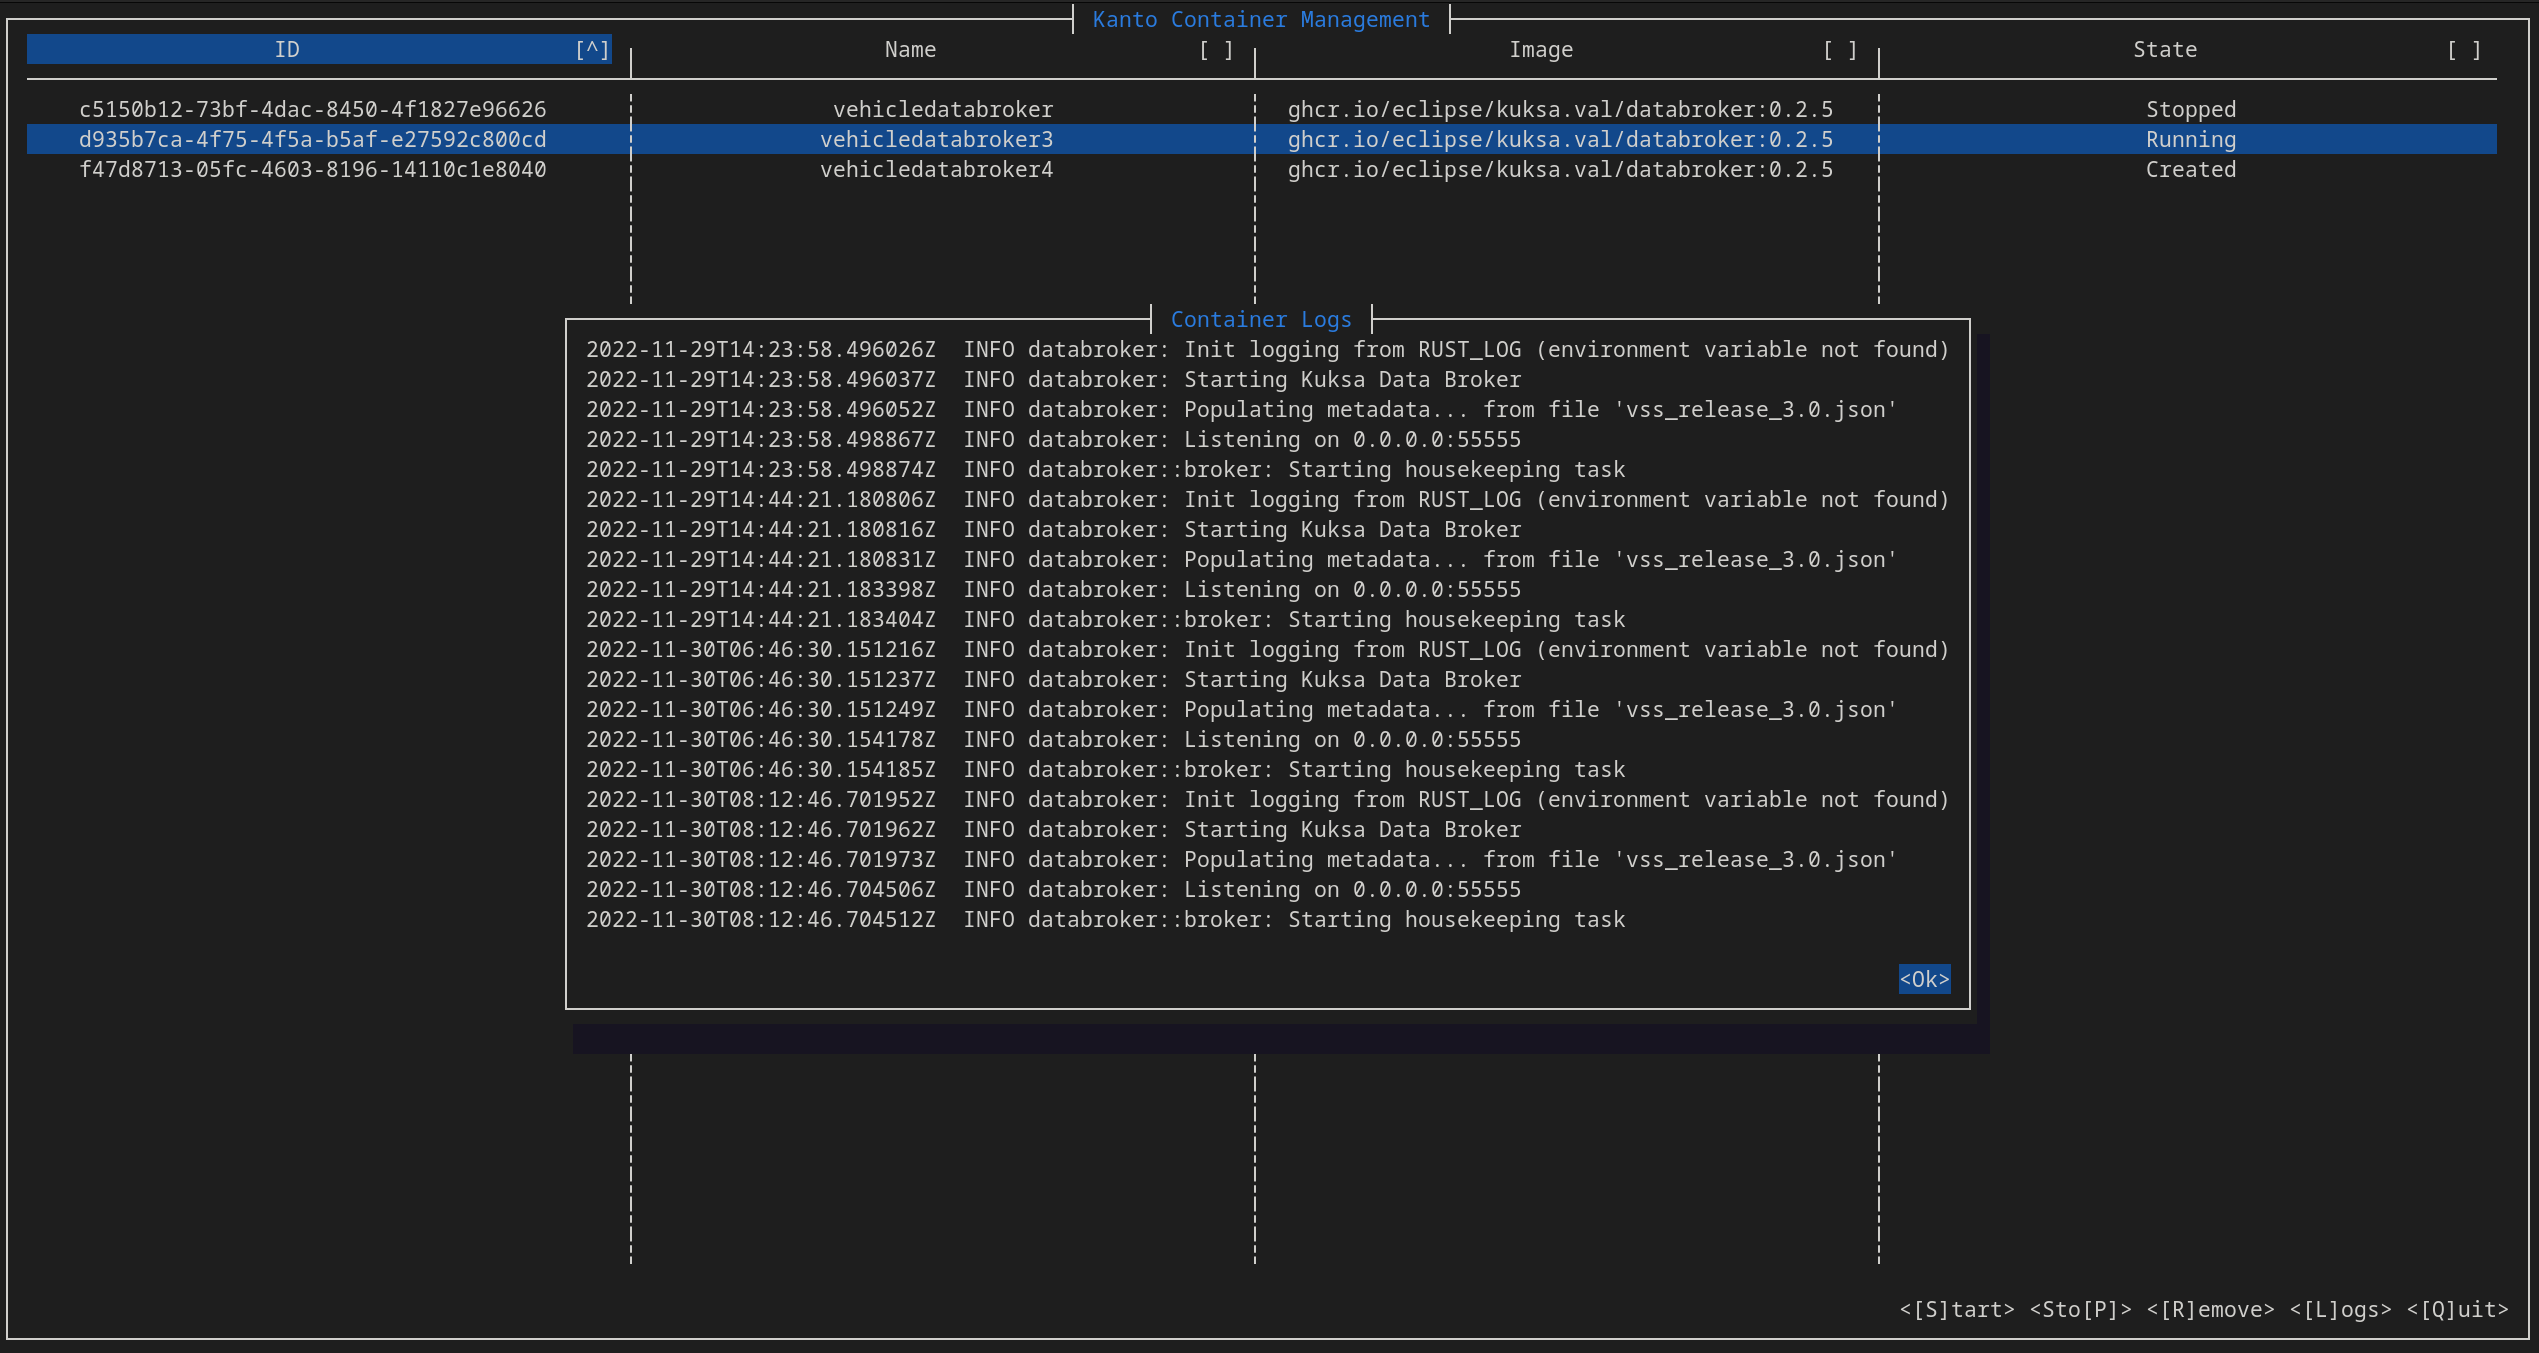This screenshot has height=1353, width=2539.
Task: Click log line timestamped 2022-11-30T08:12:46.704506Z
Action: tap(1054, 889)
